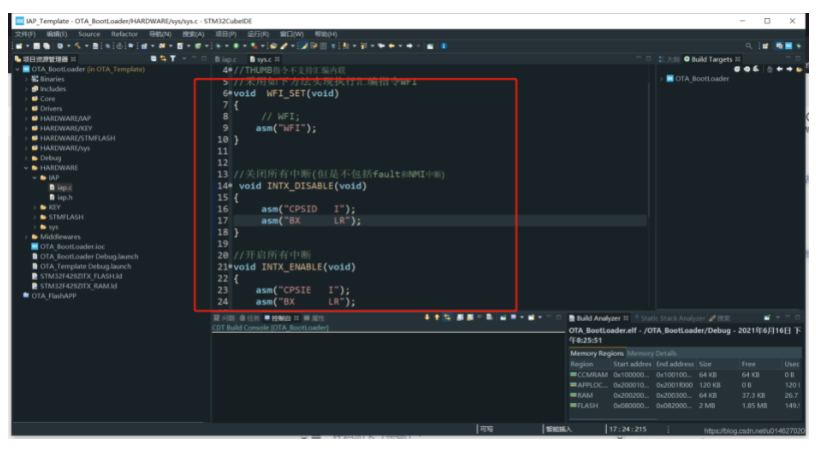Open the Refactor menu
The width and height of the screenshot is (823, 450).
(125, 34)
